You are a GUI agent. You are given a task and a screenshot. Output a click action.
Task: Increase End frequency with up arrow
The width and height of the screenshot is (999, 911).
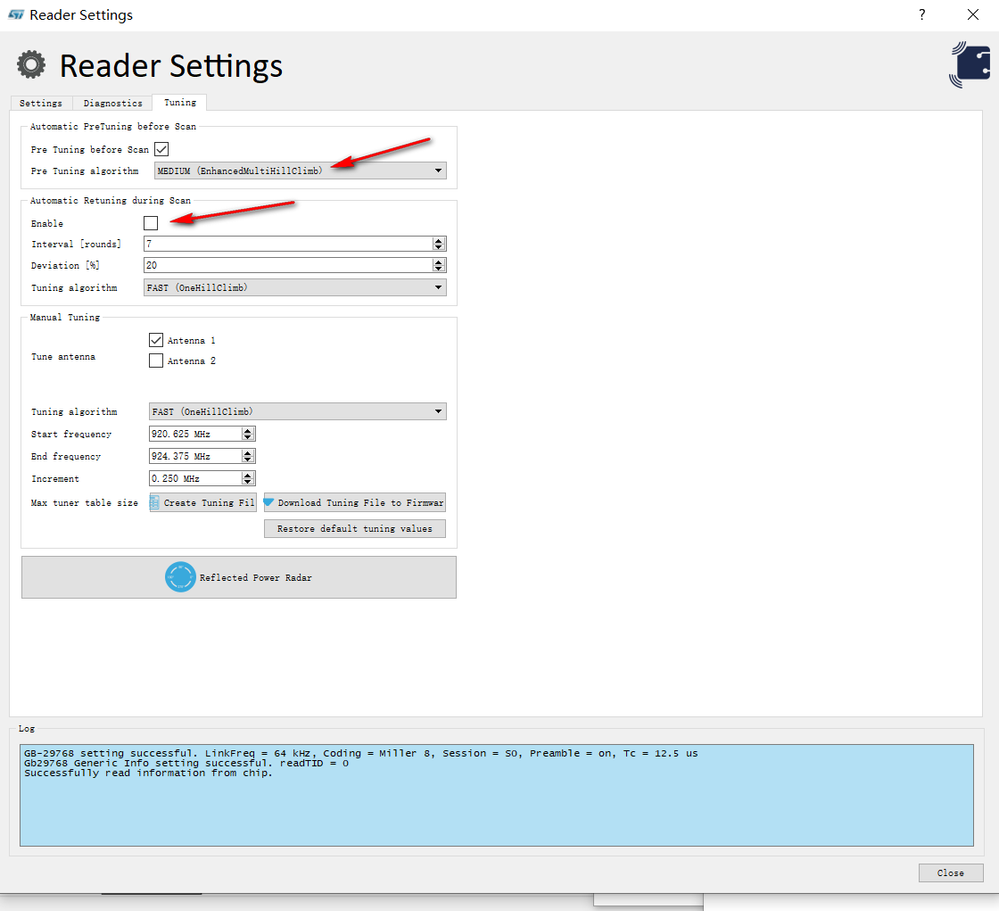pyautogui.click(x=248, y=453)
